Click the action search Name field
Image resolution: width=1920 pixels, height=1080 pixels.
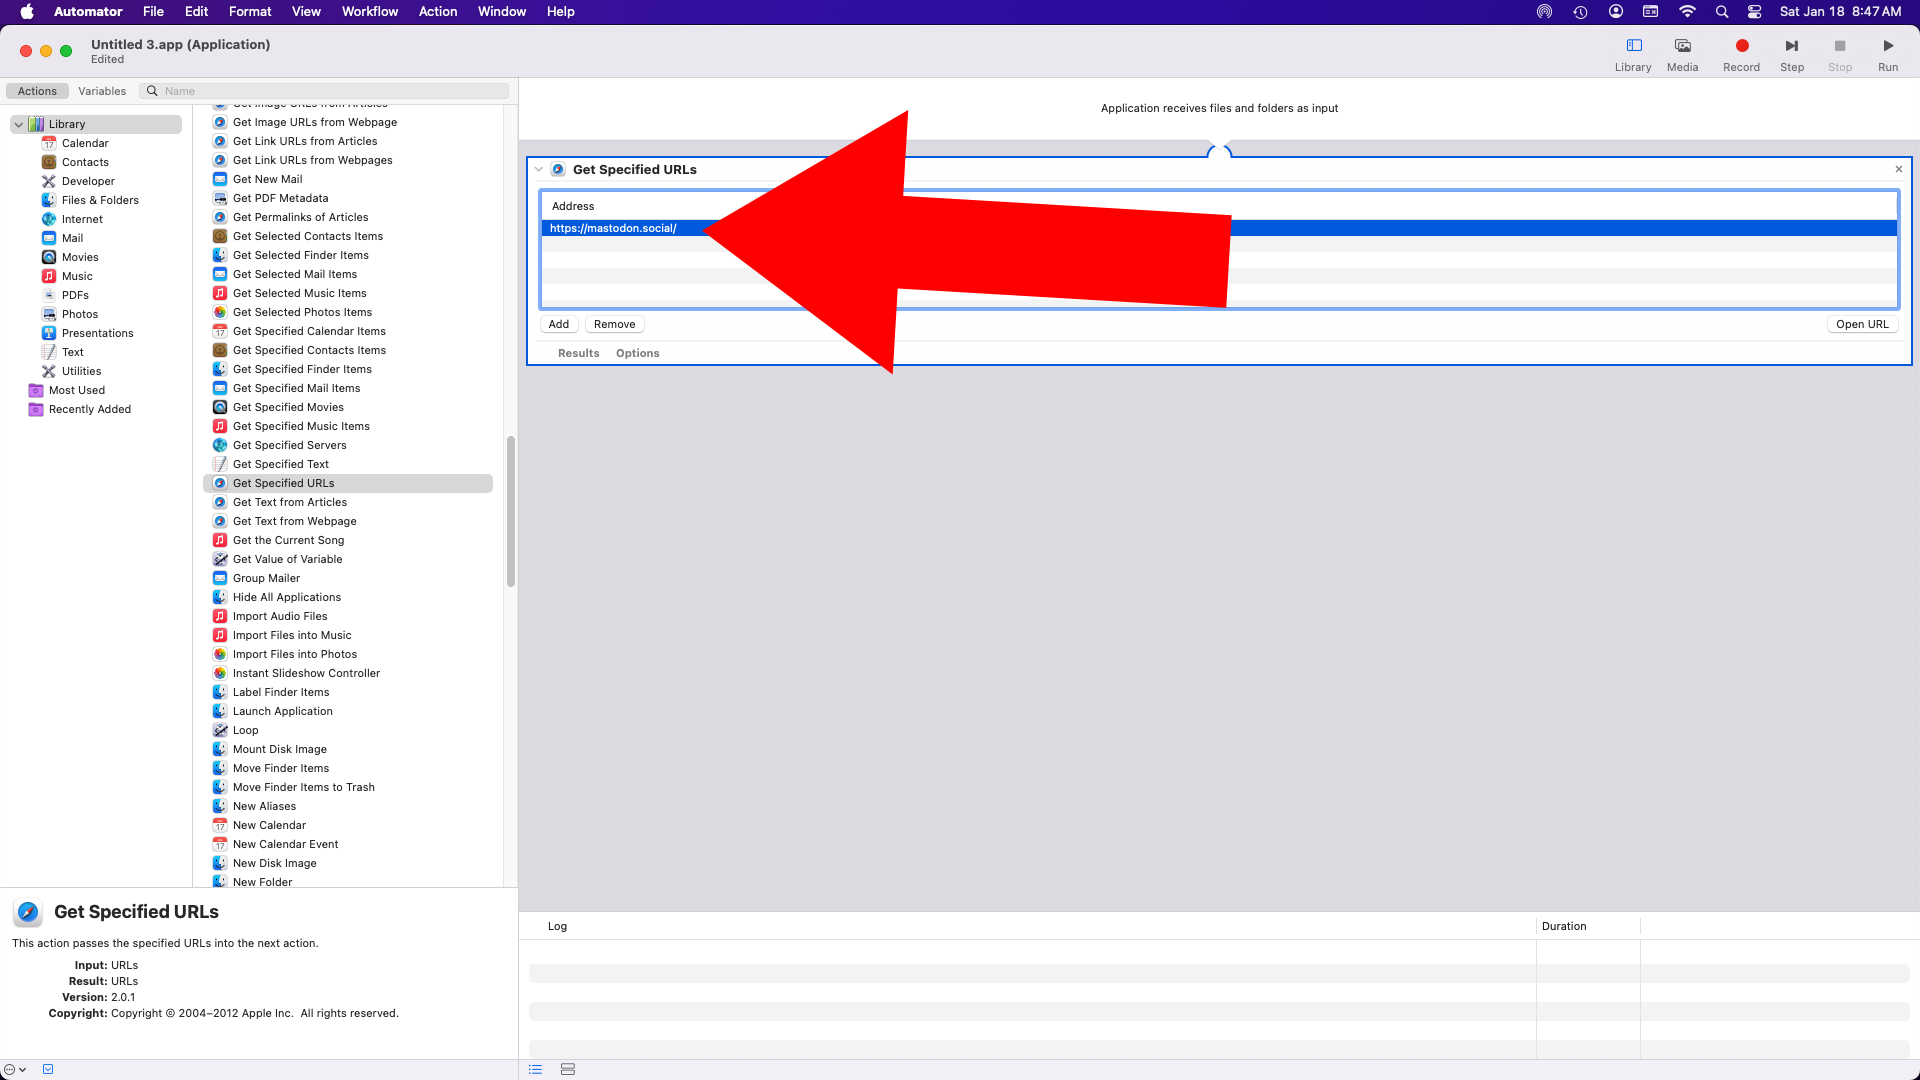coord(325,91)
